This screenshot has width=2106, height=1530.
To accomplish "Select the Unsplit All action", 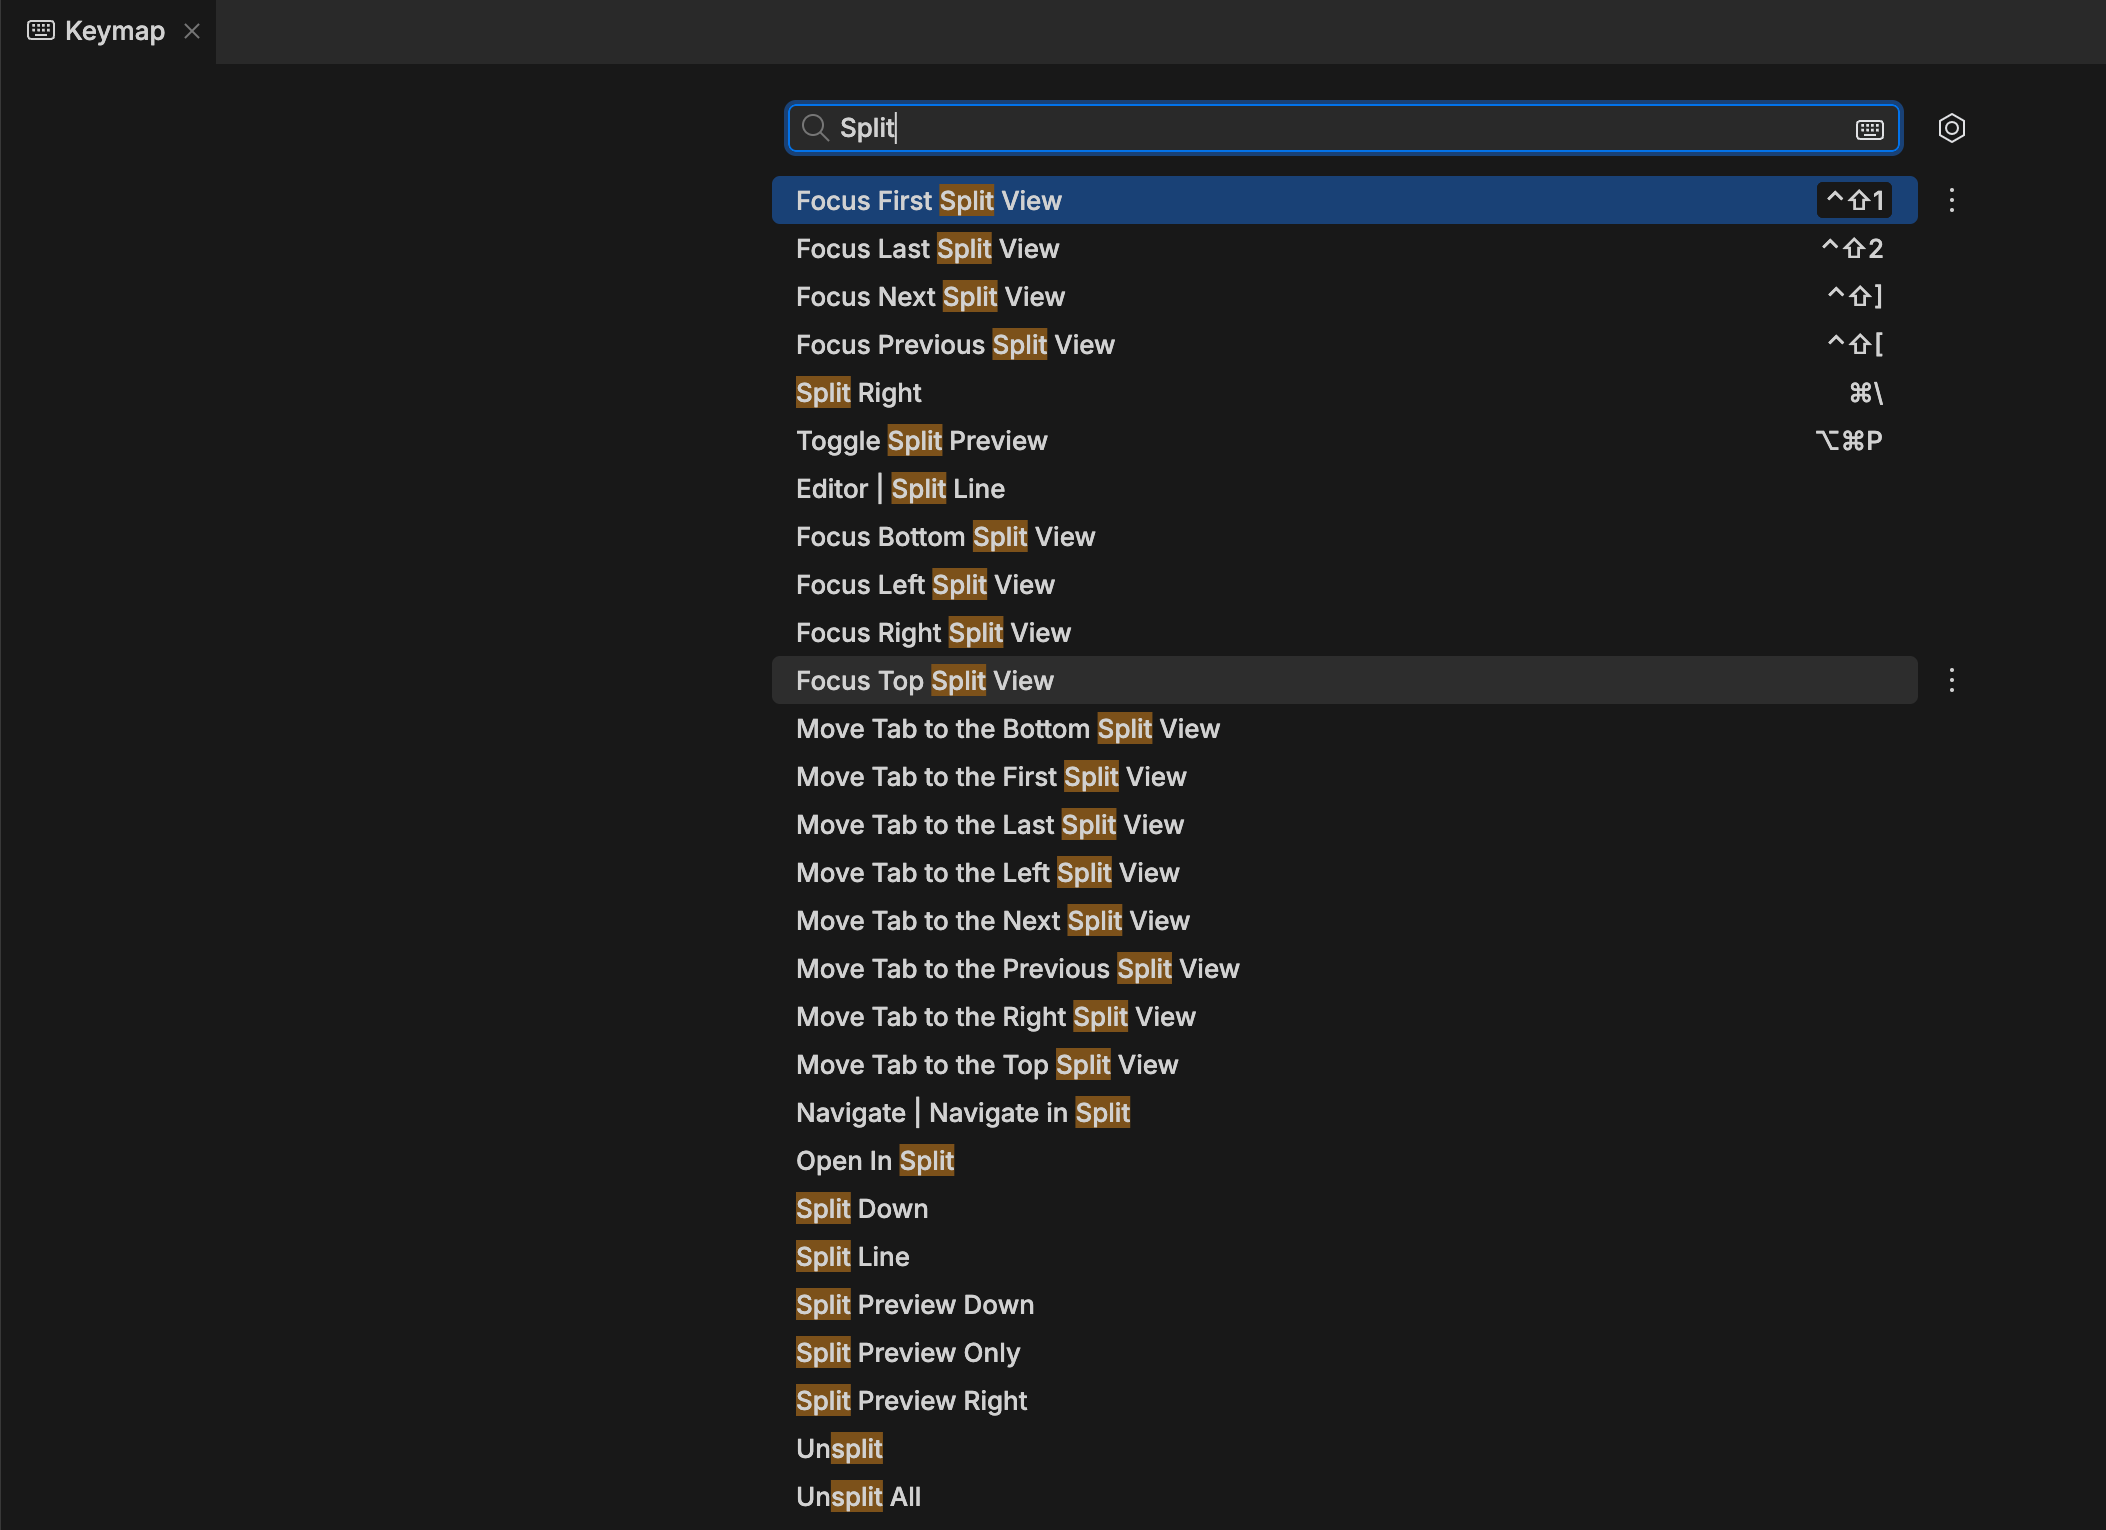I will tap(858, 1496).
